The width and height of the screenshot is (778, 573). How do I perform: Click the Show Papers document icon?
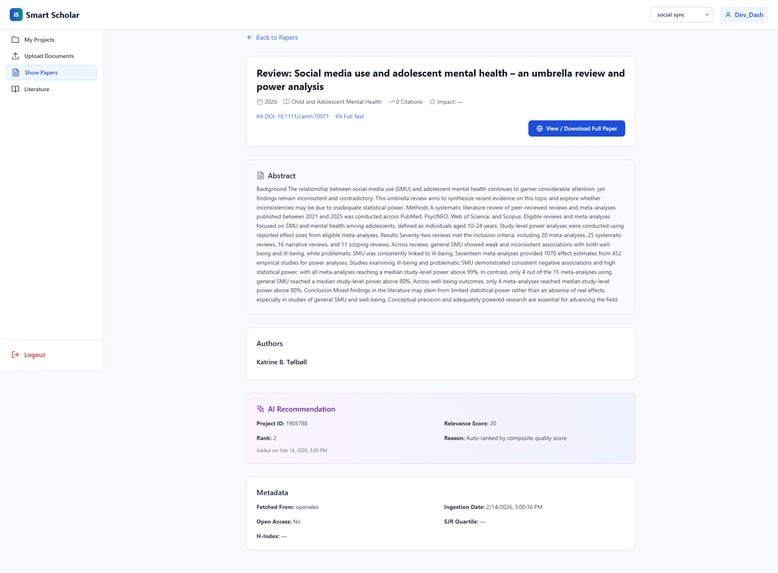click(x=15, y=72)
